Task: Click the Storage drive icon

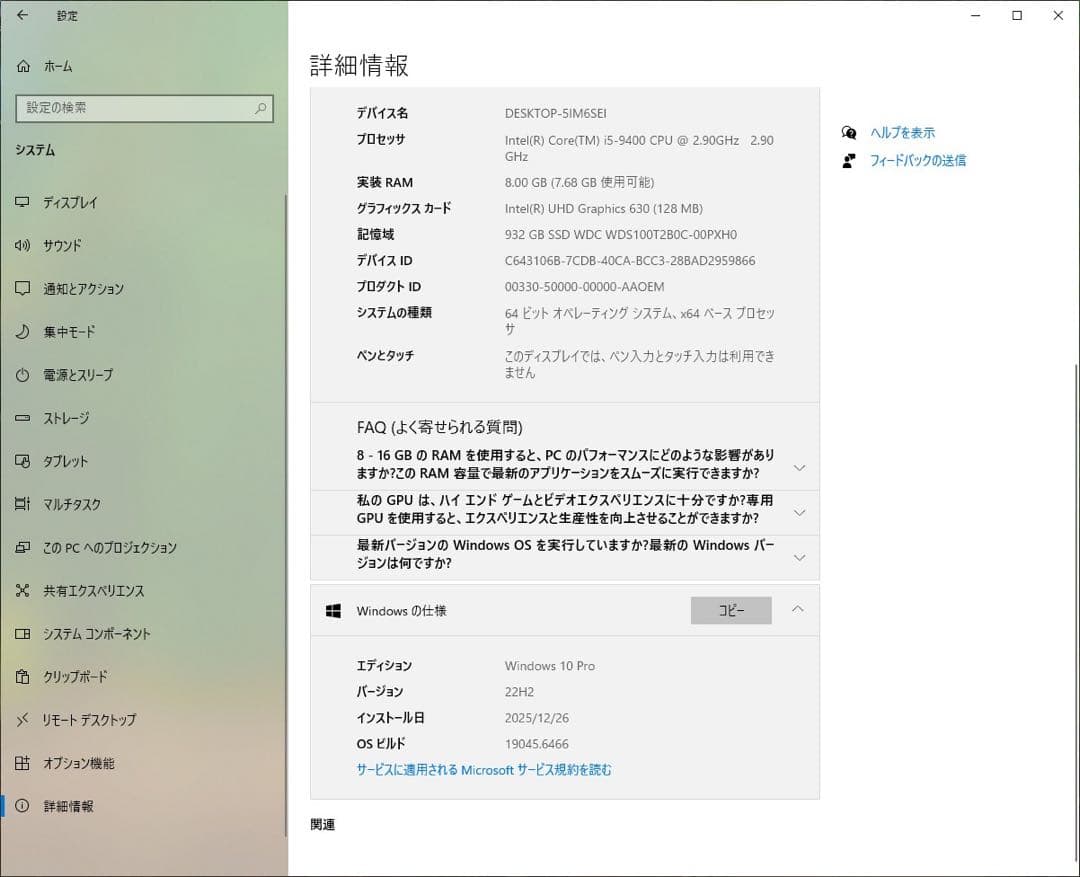Action: click(22, 418)
